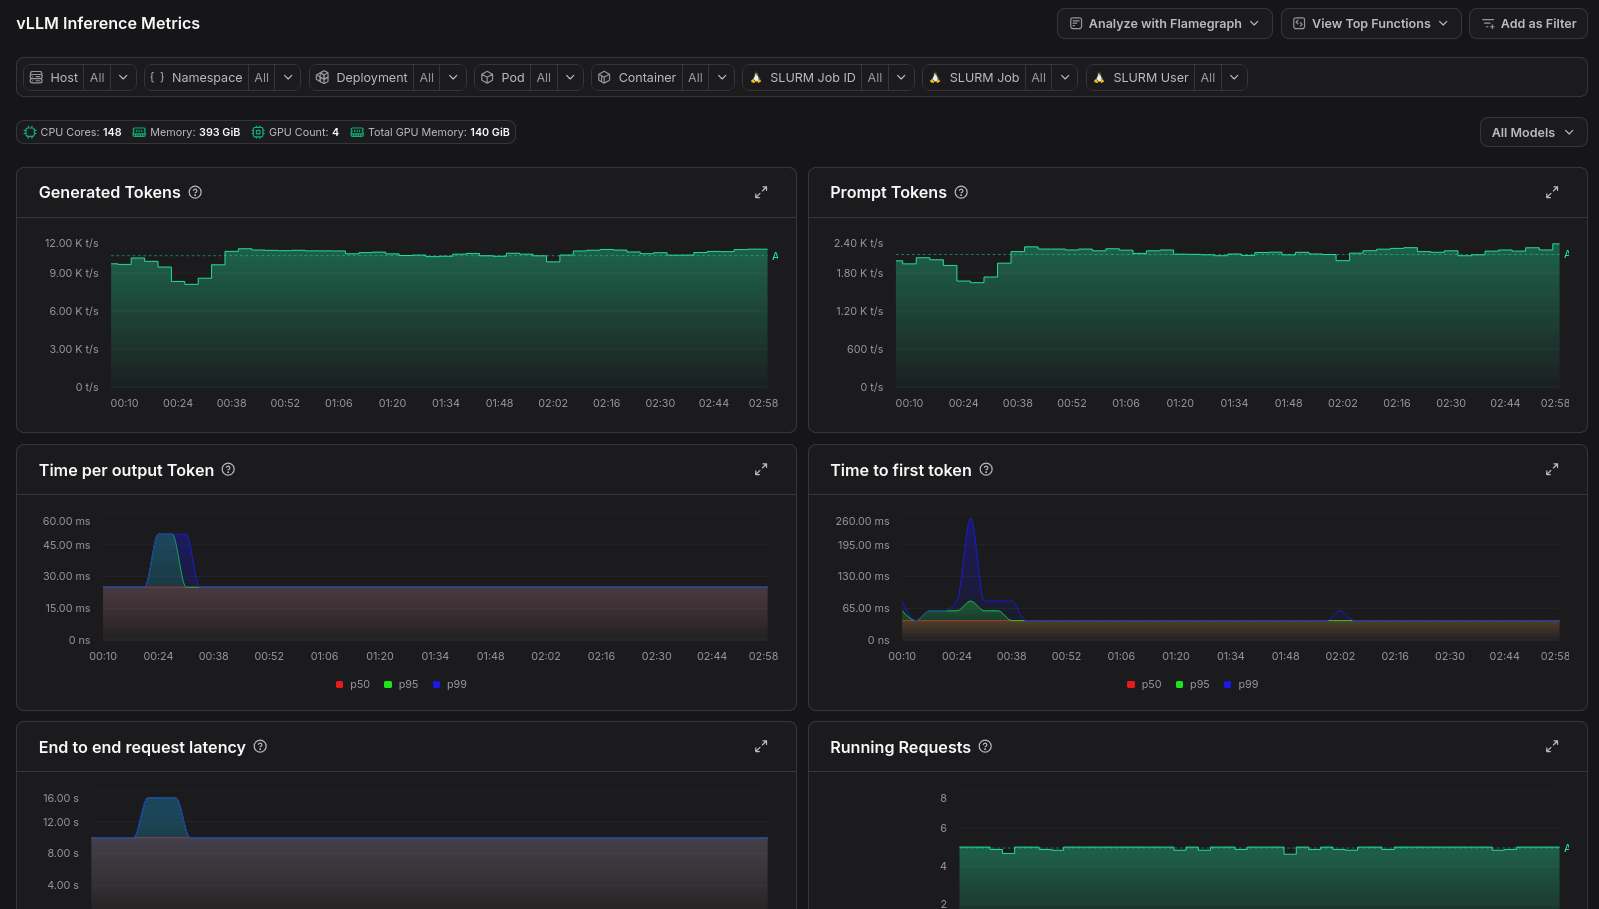Click the '60.00 ms' axis label

(66, 521)
